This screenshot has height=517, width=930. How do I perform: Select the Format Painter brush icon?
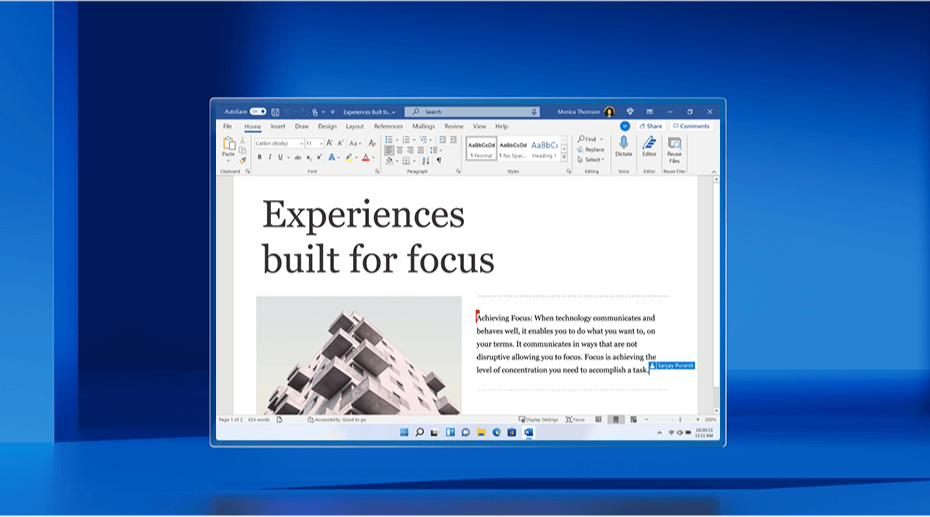pos(242,159)
